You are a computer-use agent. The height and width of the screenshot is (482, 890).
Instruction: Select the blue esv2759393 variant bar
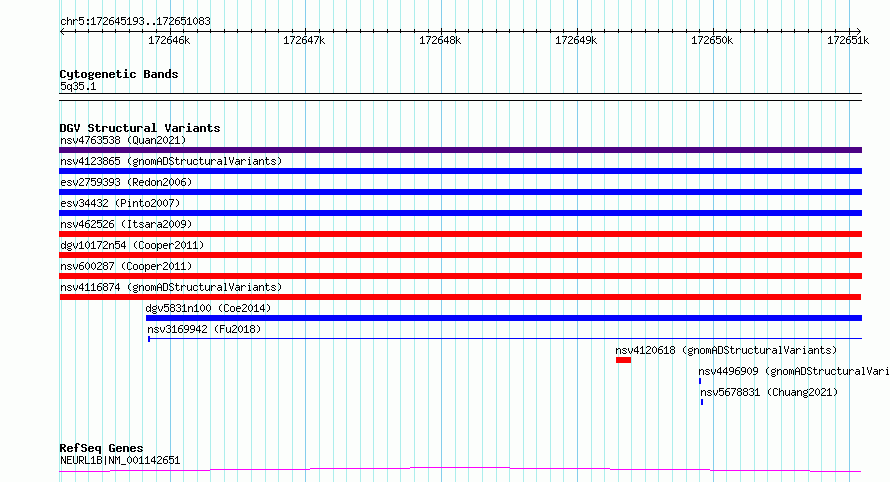[x=460, y=192]
